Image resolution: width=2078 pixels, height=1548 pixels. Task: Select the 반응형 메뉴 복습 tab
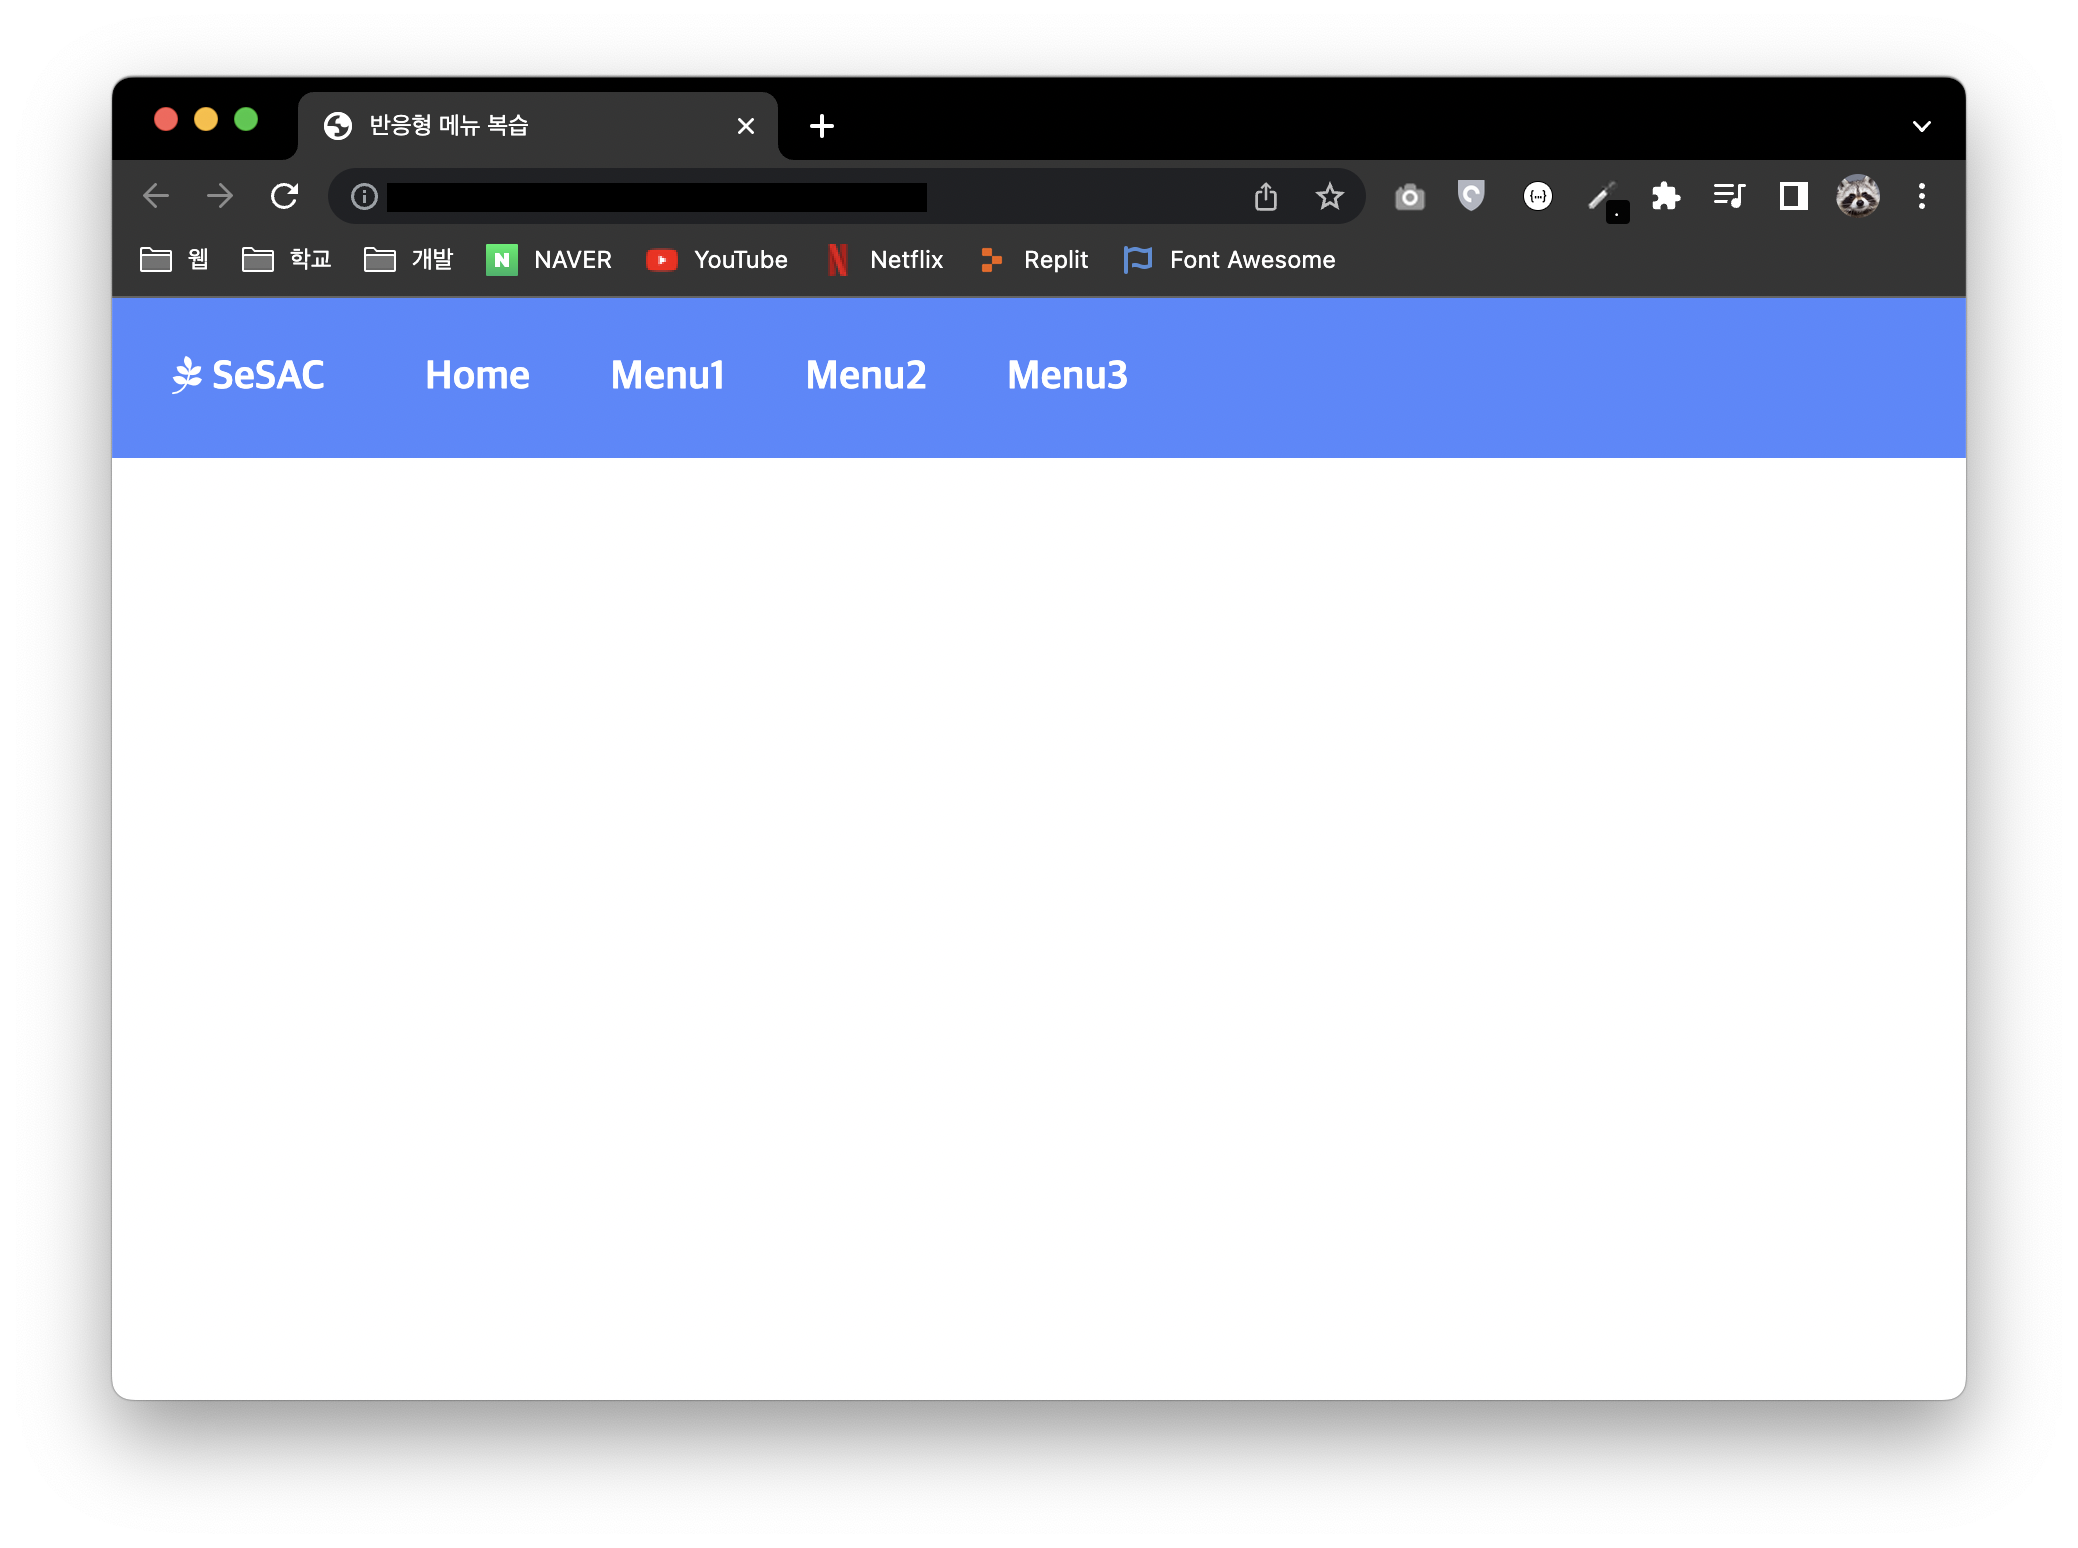[x=520, y=126]
